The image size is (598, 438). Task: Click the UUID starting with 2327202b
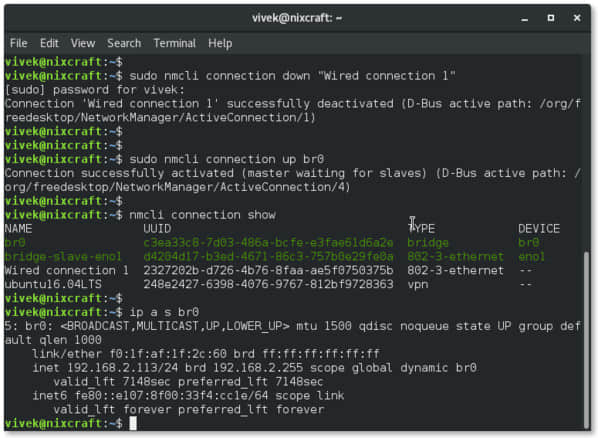268,271
